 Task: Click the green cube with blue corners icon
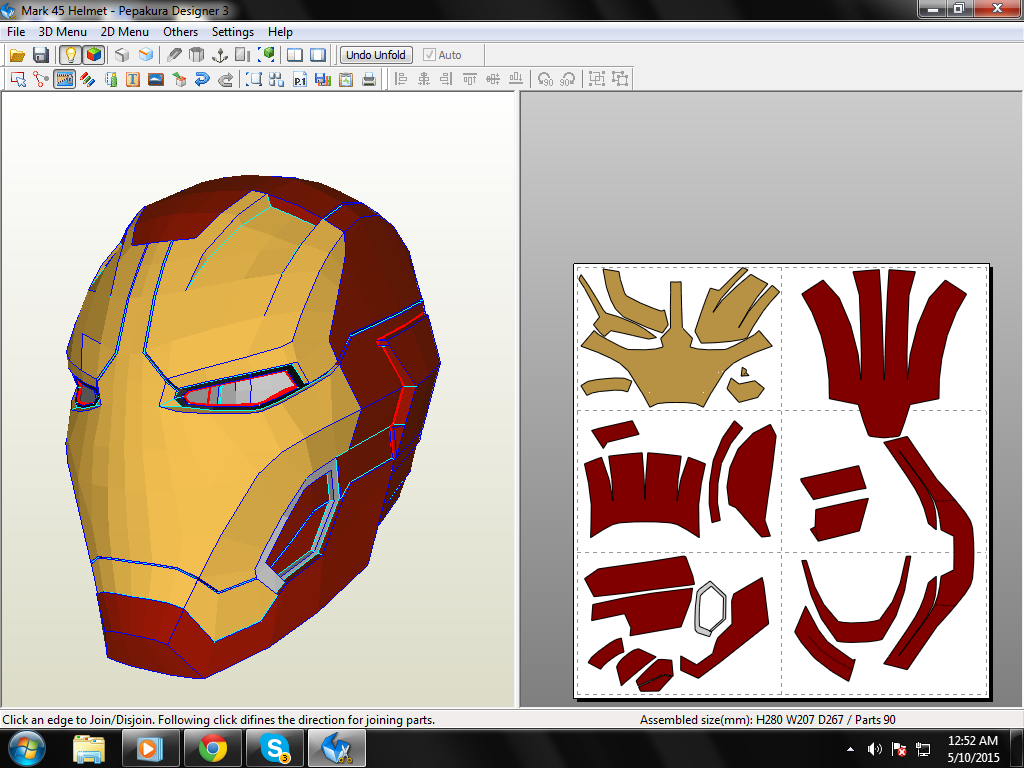point(266,55)
